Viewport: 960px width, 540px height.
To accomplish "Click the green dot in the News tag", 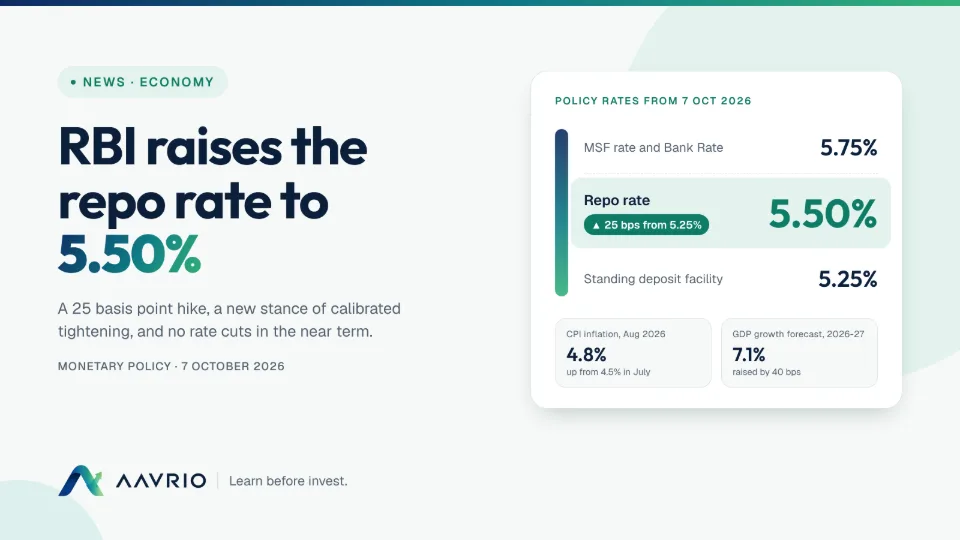I will (x=73, y=82).
